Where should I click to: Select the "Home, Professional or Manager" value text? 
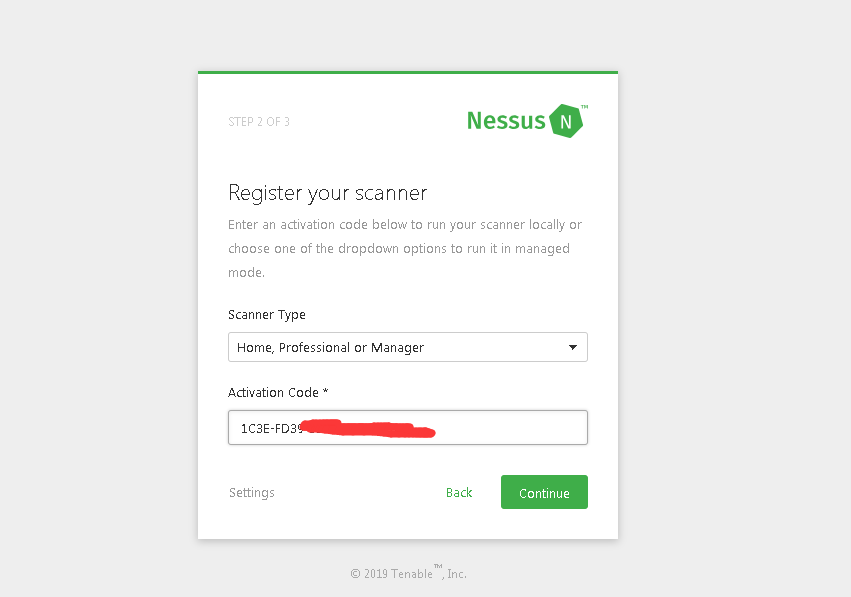tap(330, 347)
